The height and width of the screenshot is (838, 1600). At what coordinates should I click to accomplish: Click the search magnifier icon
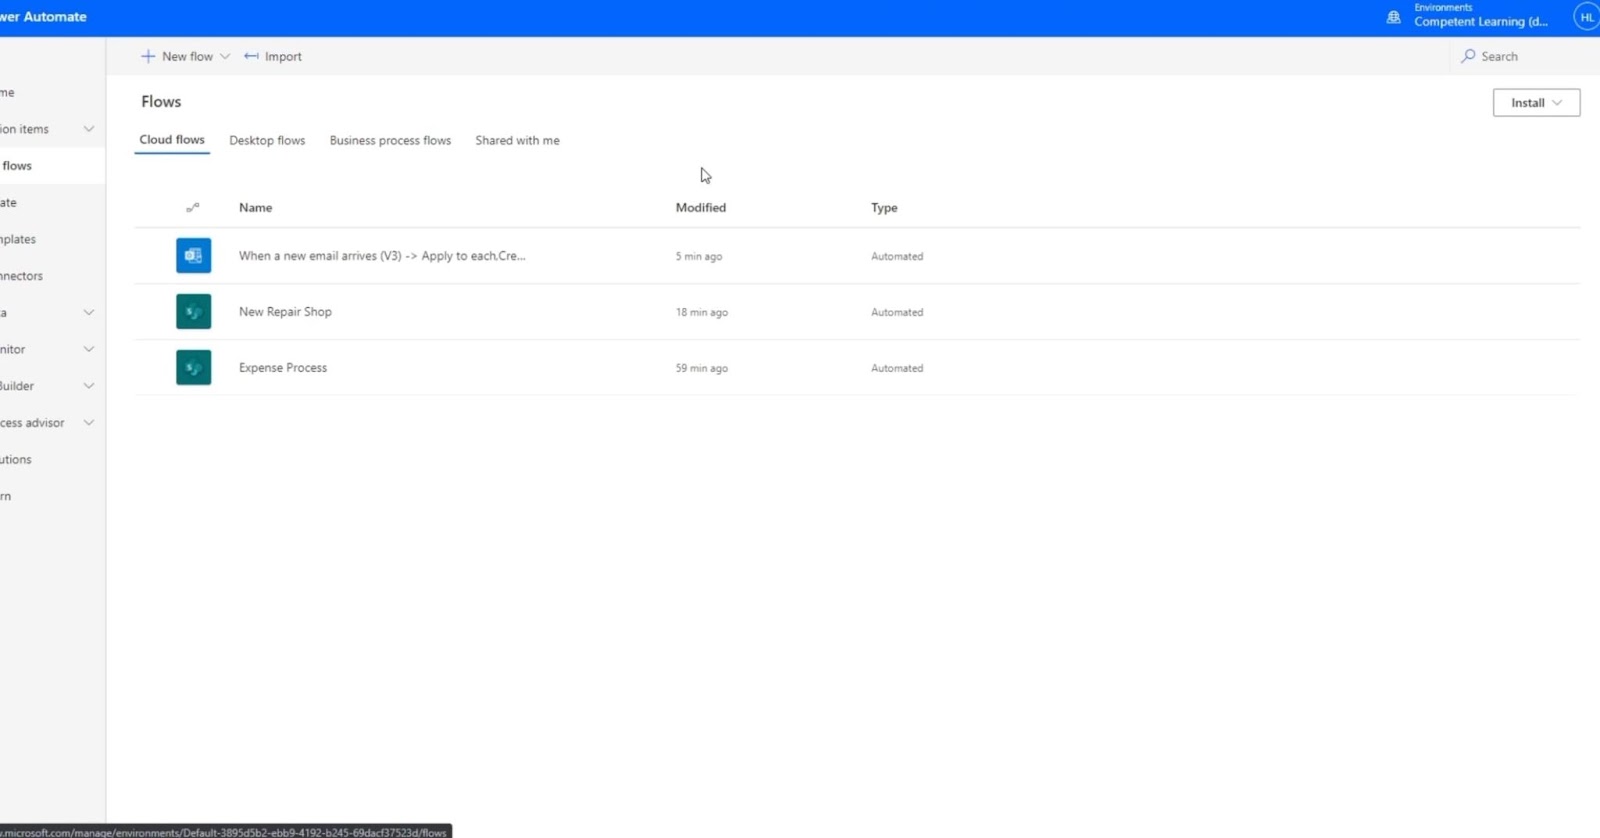tap(1468, 56)
